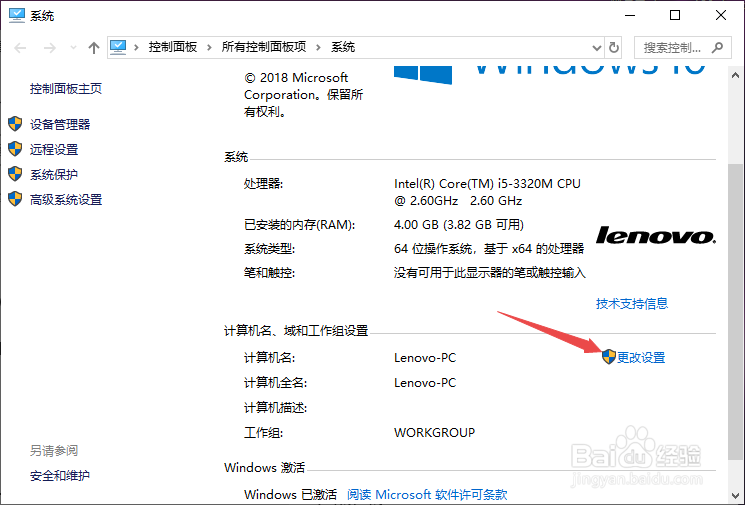This screenshot has width=745, height=505.
Task: Select 控制面板 in the address breadcrumb
Action: 172,47
